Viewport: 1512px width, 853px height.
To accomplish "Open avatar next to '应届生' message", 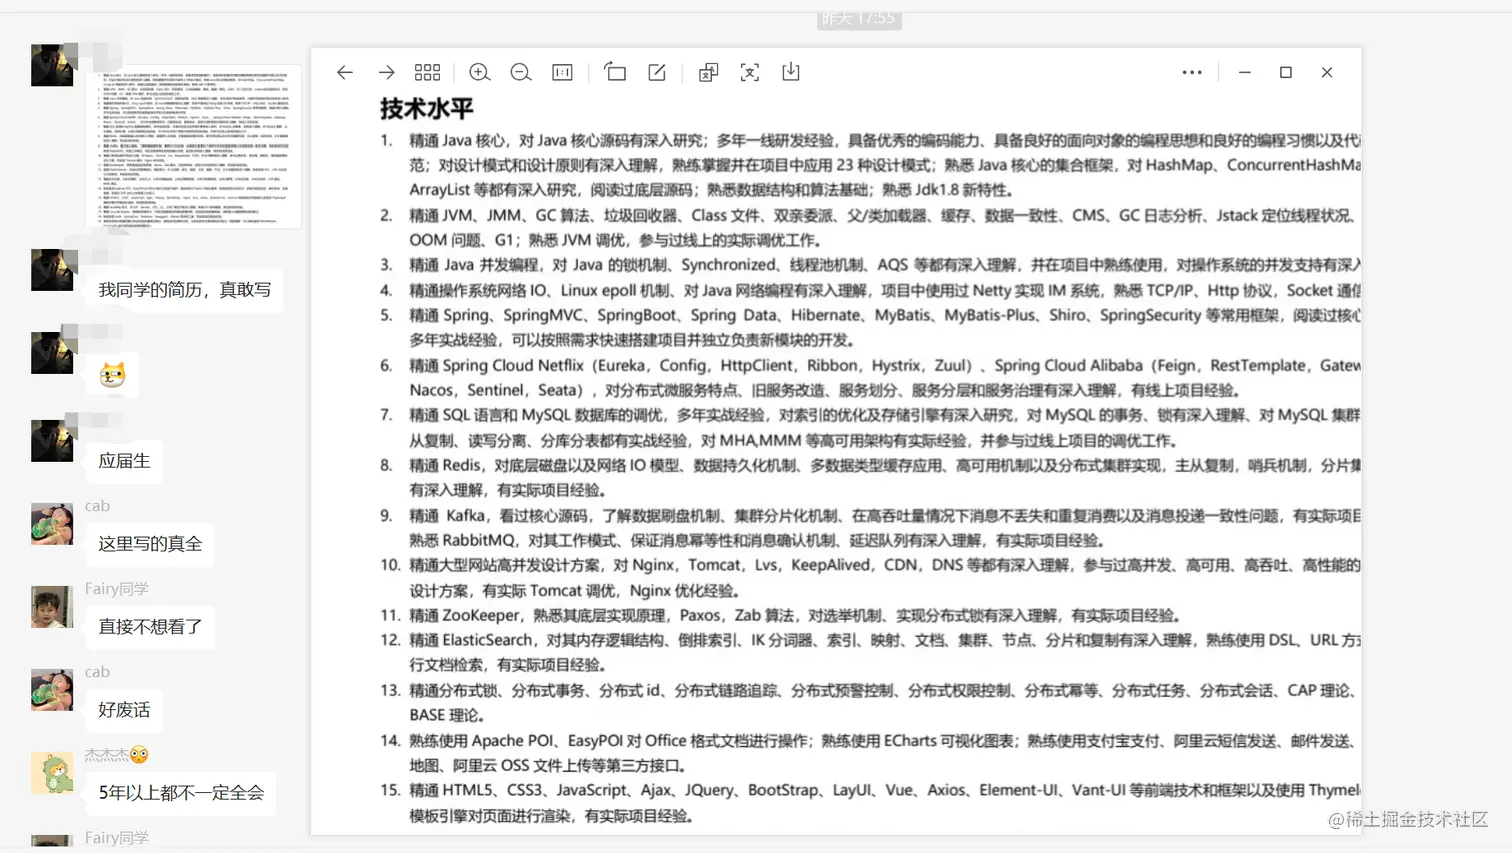I will point(52,440).
